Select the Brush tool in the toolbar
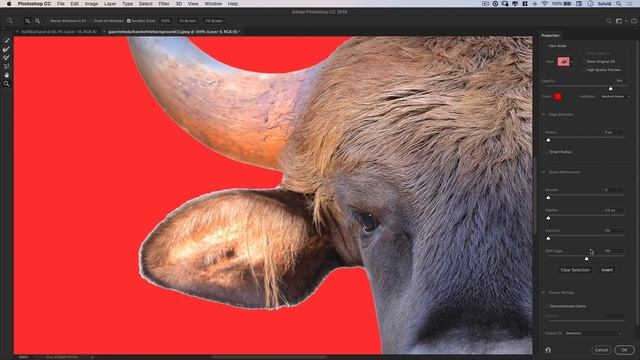Screen dimensions: 640x360 (x=7, y=58)
